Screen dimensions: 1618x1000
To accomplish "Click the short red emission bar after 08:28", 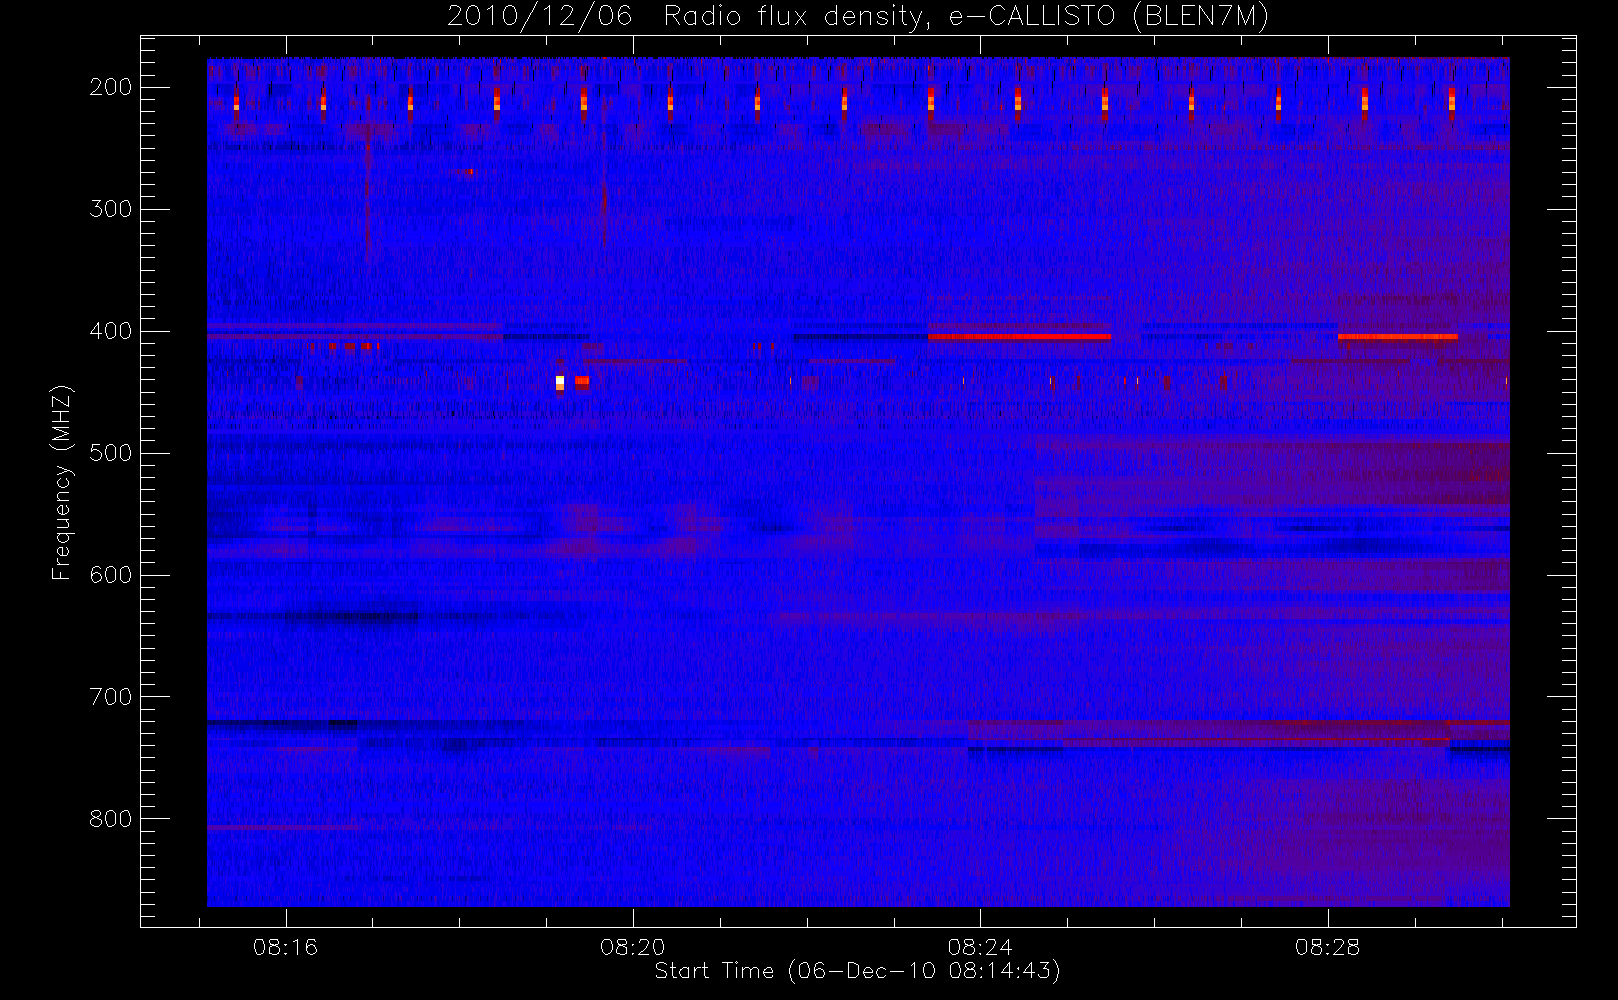I will tap(1397, 337).
